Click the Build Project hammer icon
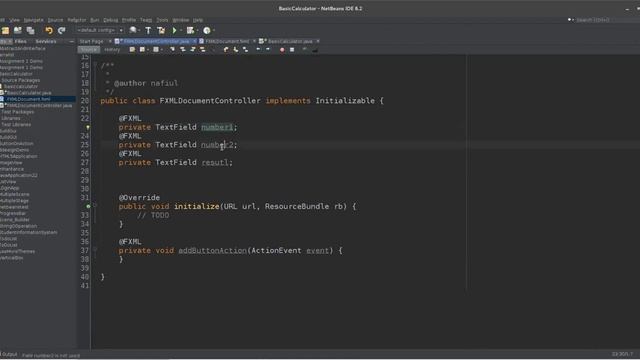640x360 pixels. 148,31
